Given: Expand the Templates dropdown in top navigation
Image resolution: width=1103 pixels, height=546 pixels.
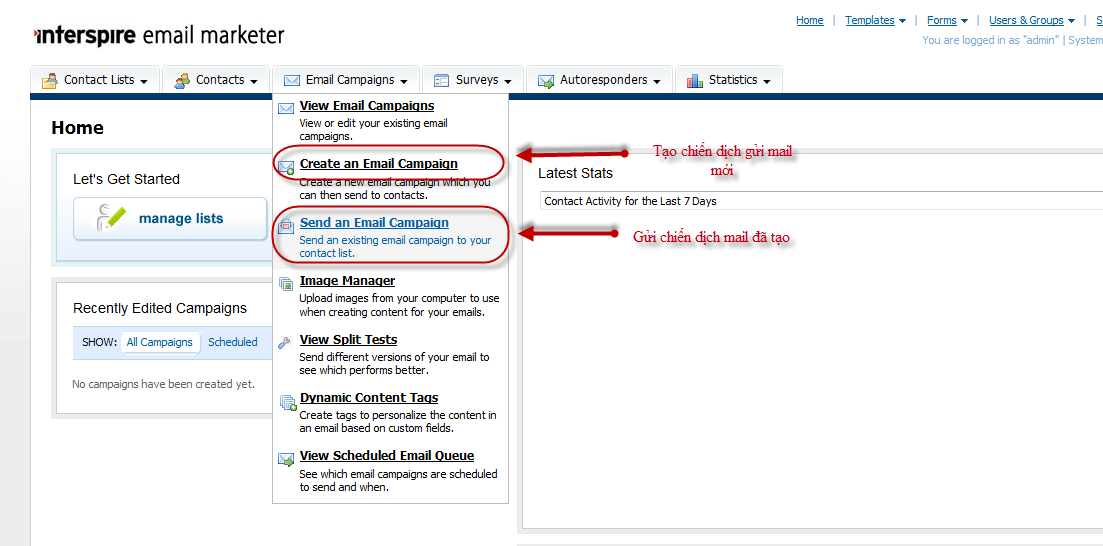Looking at the screenshot, I should 875,20.
